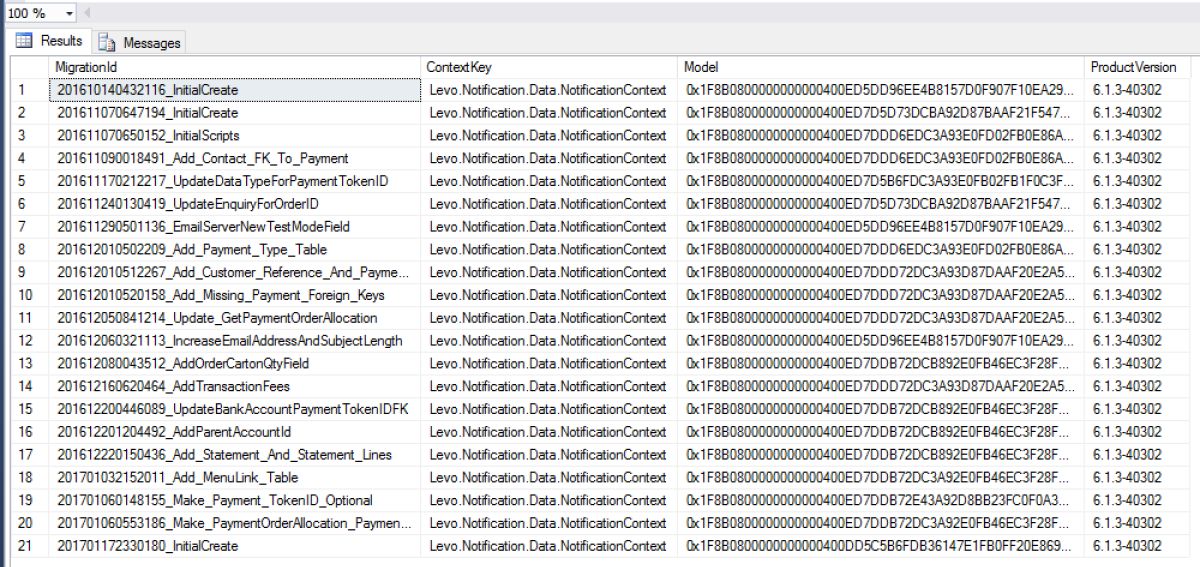Image resolution: width=1200 pixels, height=567 pixels.
Task: Select Model cell in row 19
Action: [x=881, y=500]
